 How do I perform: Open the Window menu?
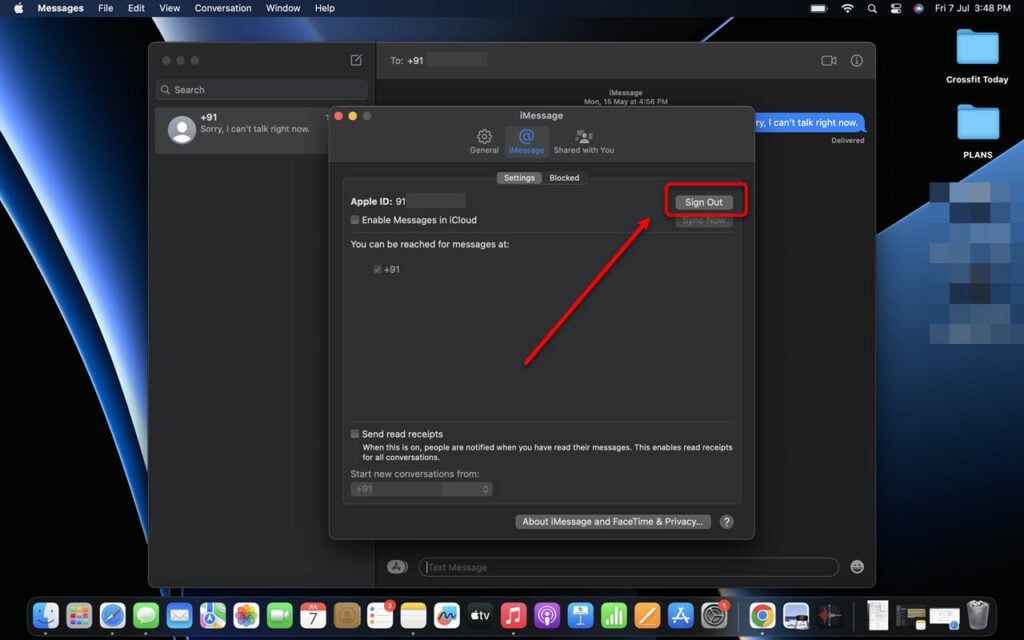tap(283, 8)
